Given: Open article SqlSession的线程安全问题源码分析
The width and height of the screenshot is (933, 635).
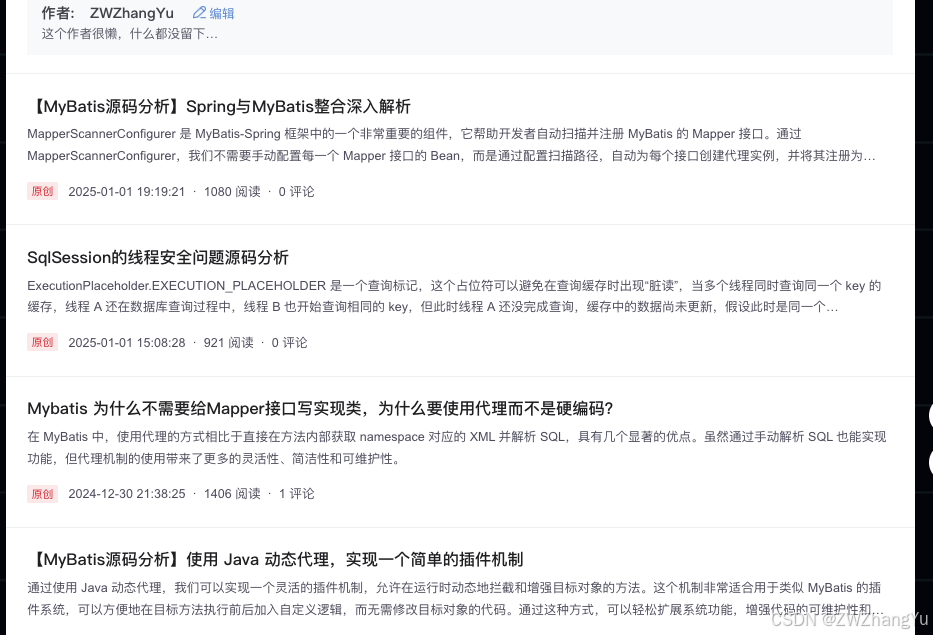Looking at the screenshot, I should [x=158, y=258].
